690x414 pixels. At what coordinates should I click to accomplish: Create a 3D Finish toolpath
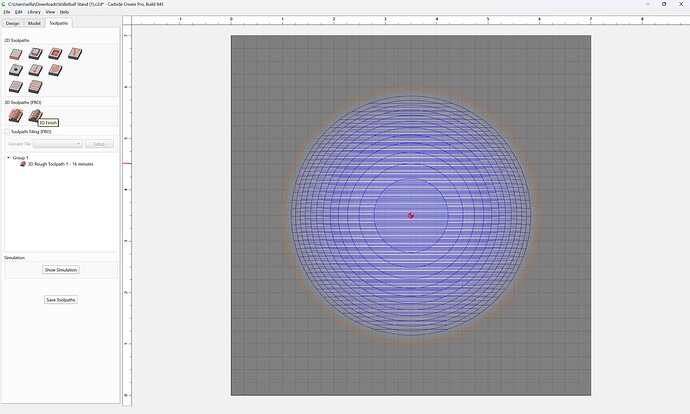35,116
